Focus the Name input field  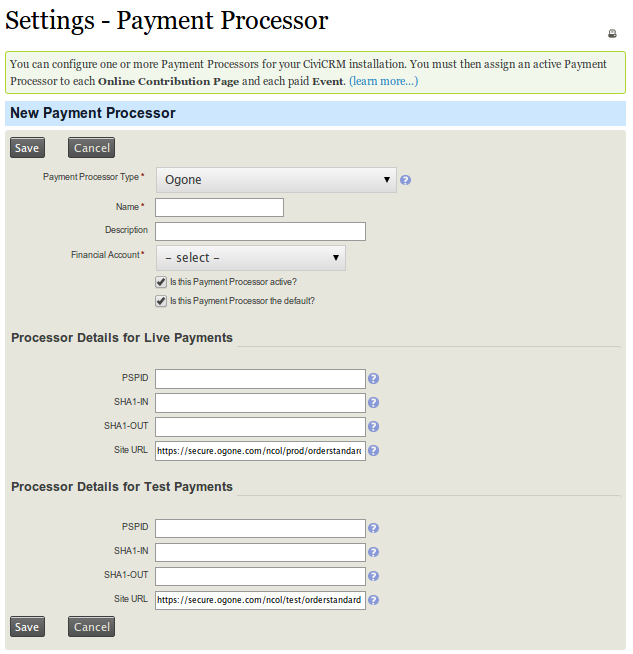click(x=219, y=207)
